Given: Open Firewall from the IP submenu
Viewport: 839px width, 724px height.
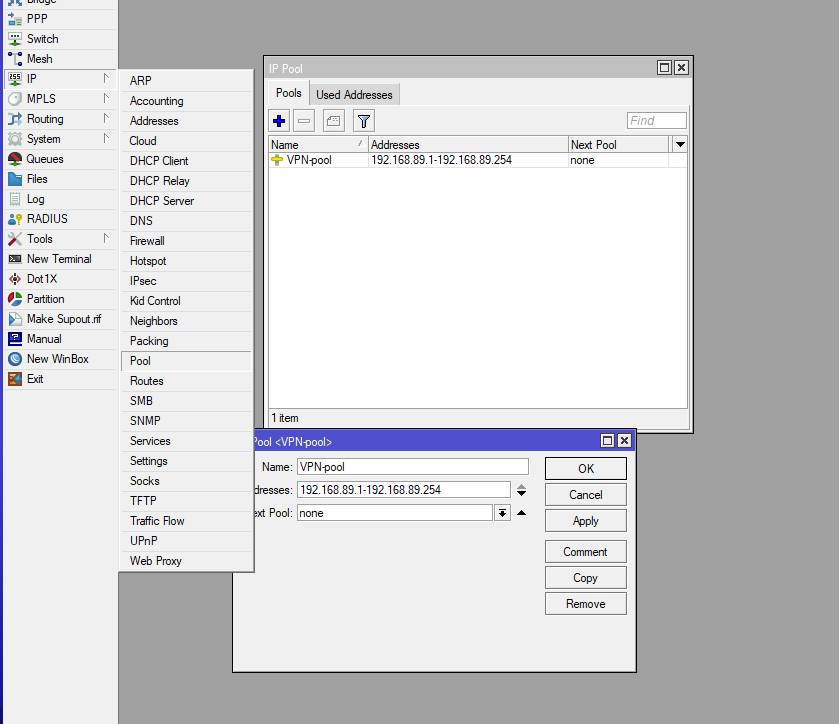Looking at the screenshot, I should click(186, 241).
